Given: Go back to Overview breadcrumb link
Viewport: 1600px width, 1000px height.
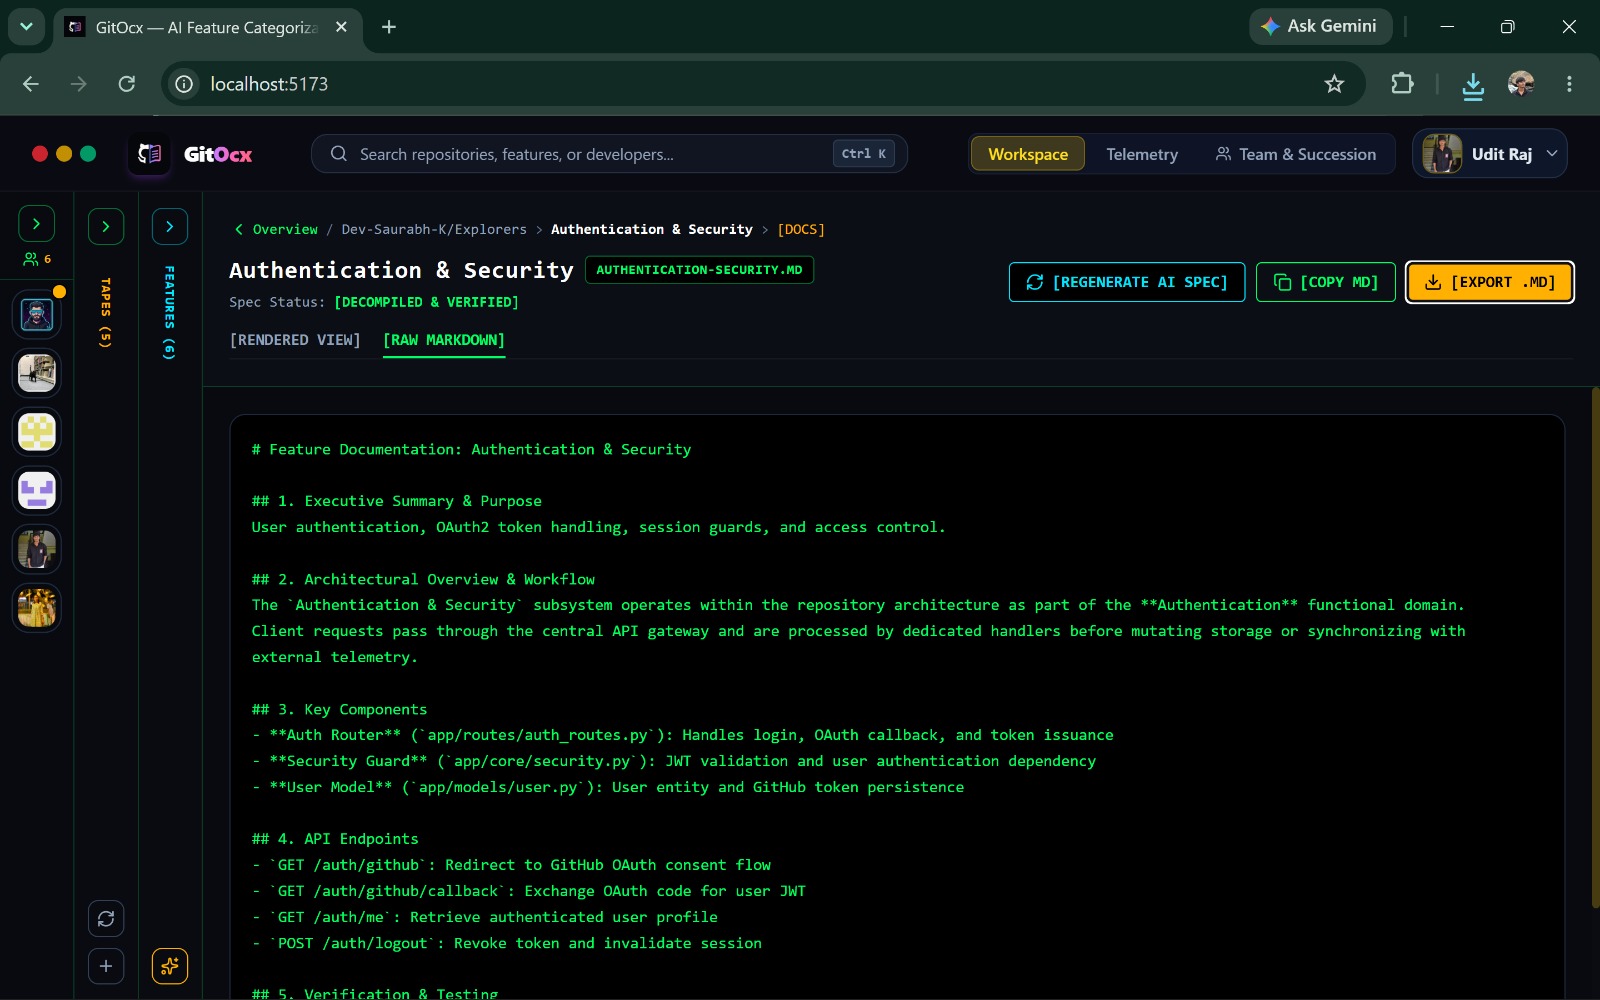Looking at the screenshot, I should pyautogui.click(x=276, y=229).
